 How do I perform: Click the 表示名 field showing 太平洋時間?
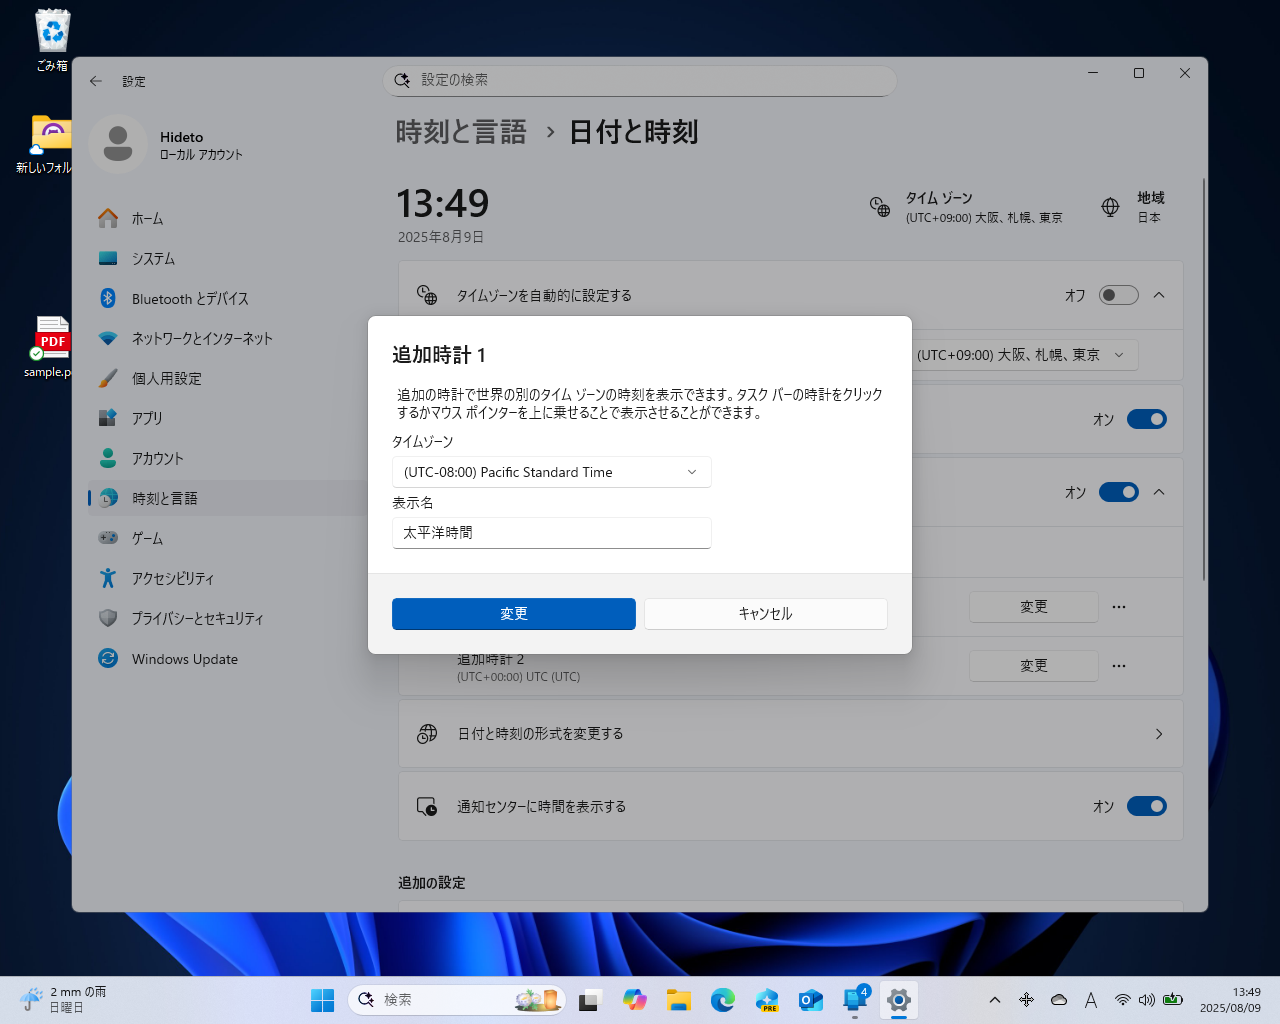tap(551, 533)
